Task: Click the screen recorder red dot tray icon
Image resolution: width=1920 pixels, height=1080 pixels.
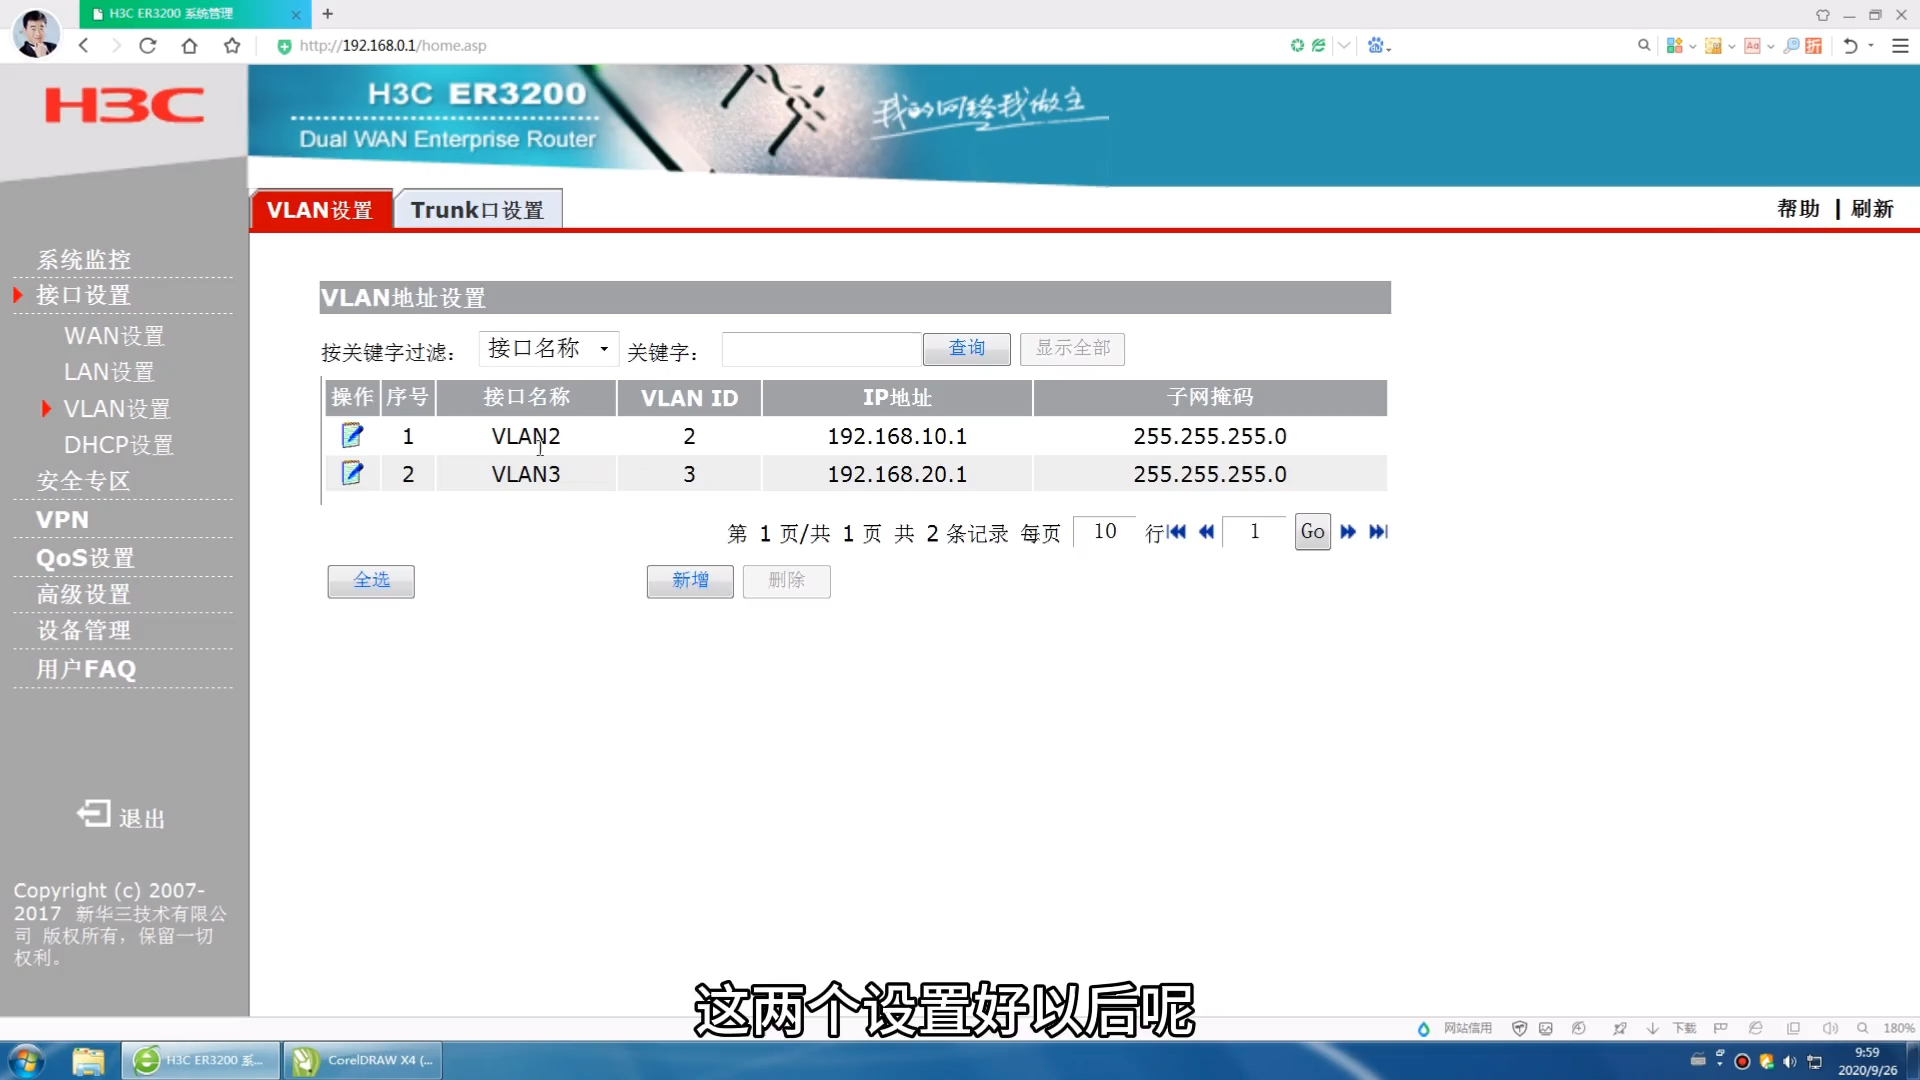Action: click(1743, 1062)
